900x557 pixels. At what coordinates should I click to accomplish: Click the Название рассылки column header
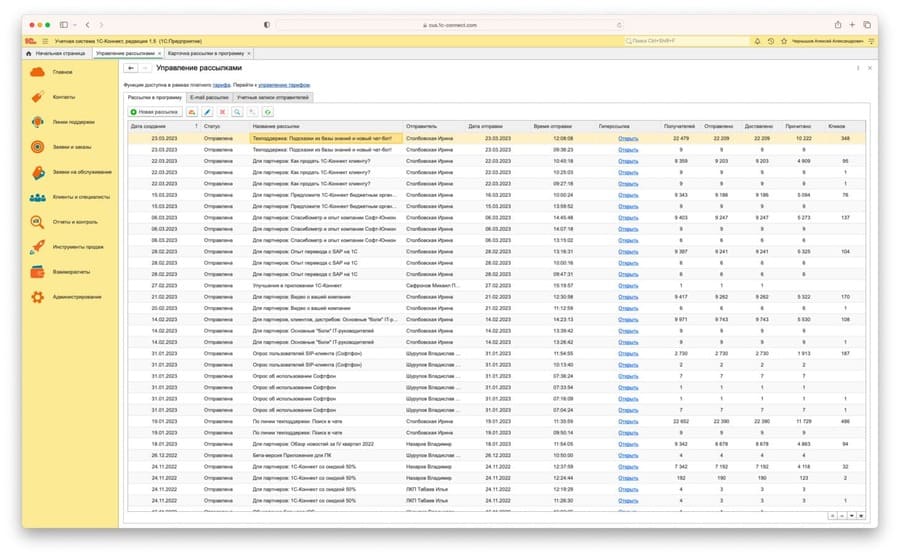click(326, 126)
